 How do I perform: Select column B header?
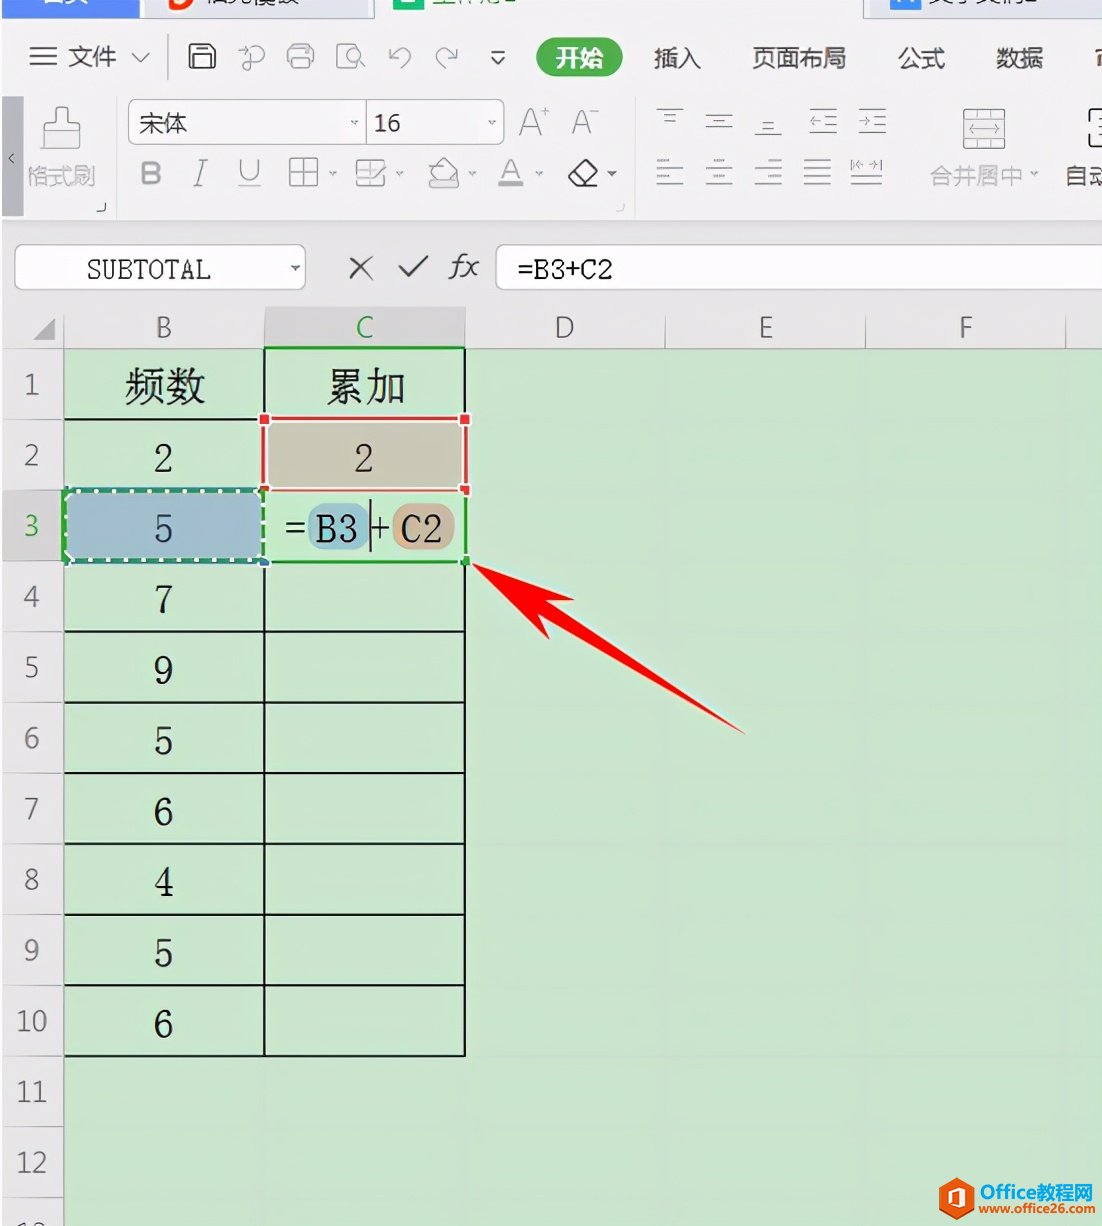pos(164,327)
